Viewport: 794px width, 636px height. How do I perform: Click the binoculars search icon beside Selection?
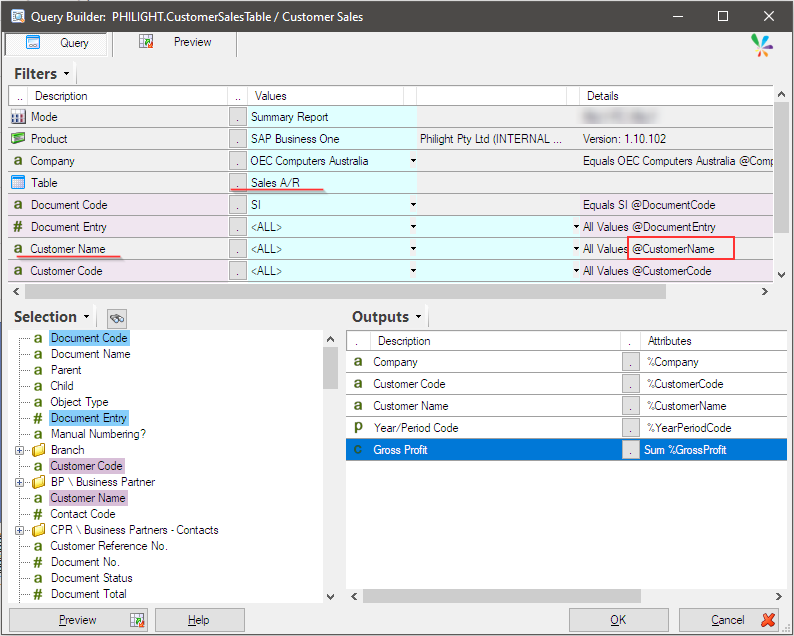coord(117,319)
